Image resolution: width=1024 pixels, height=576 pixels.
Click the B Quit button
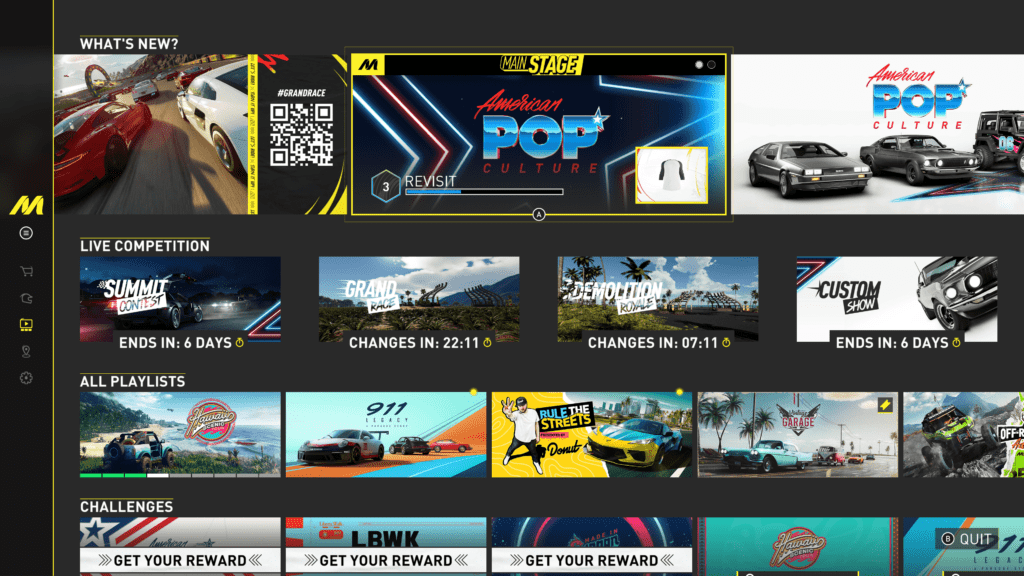pyautogui.click(x=967, y=539)
